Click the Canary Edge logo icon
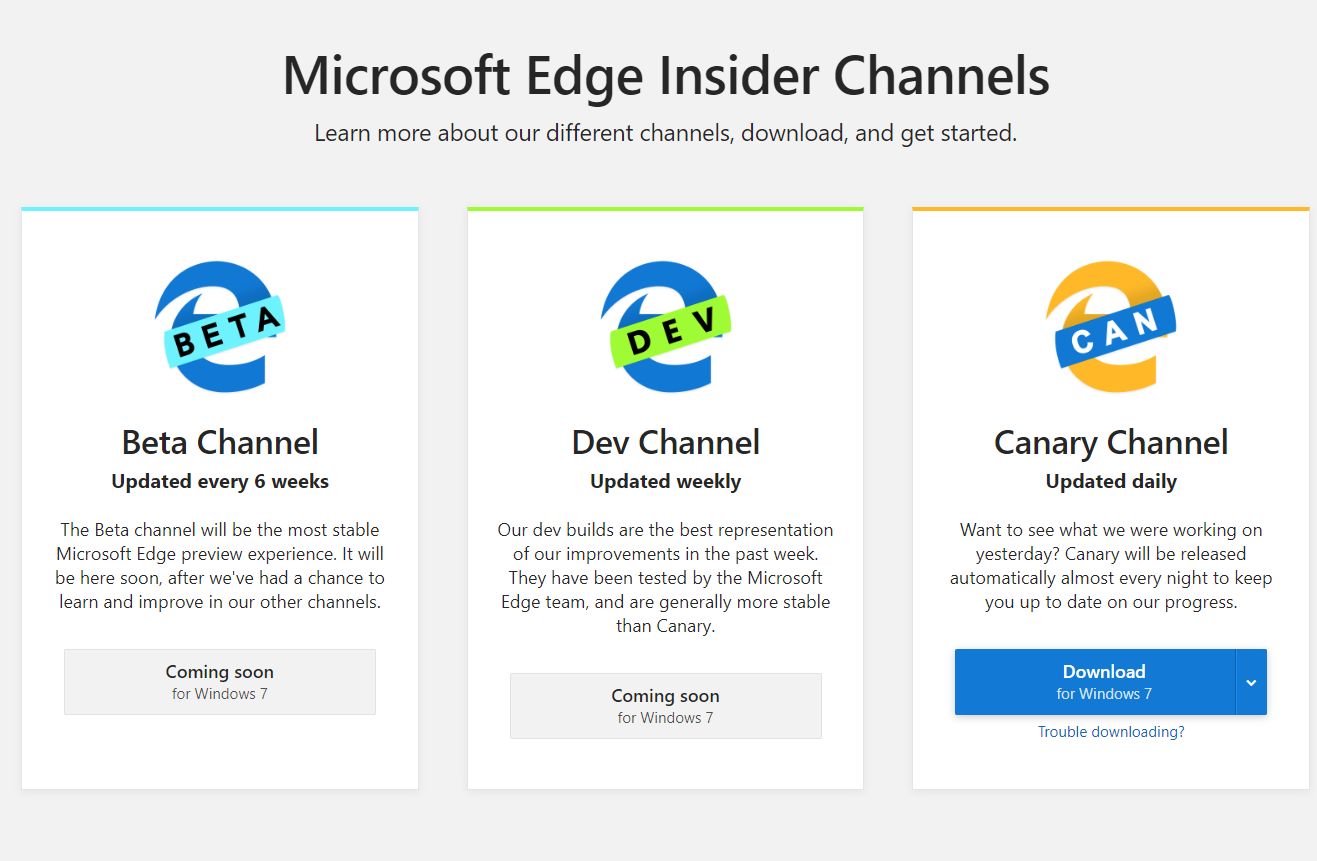1317x861 pixels. pyautogui.click(x=1111, y=326)
